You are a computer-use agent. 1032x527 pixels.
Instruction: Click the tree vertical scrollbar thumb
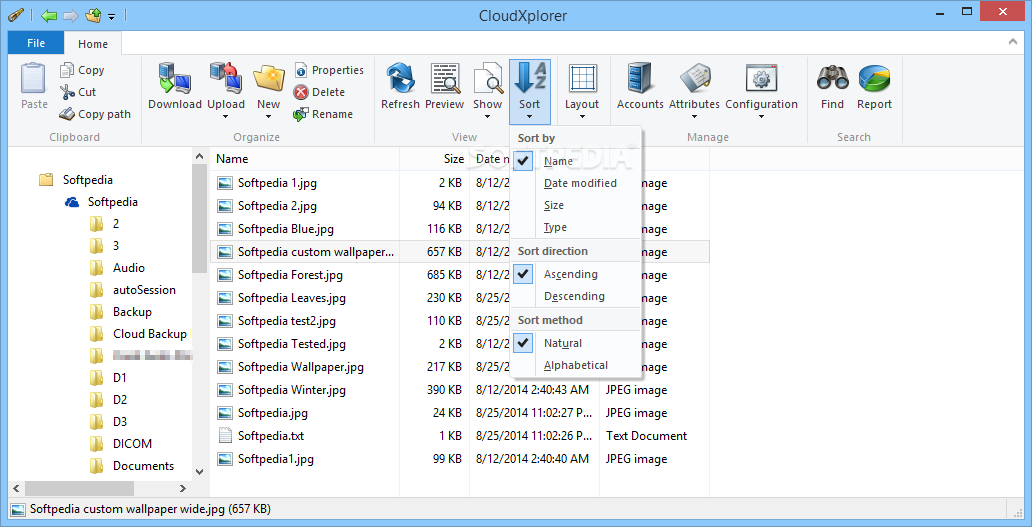[x=199, y=218]
